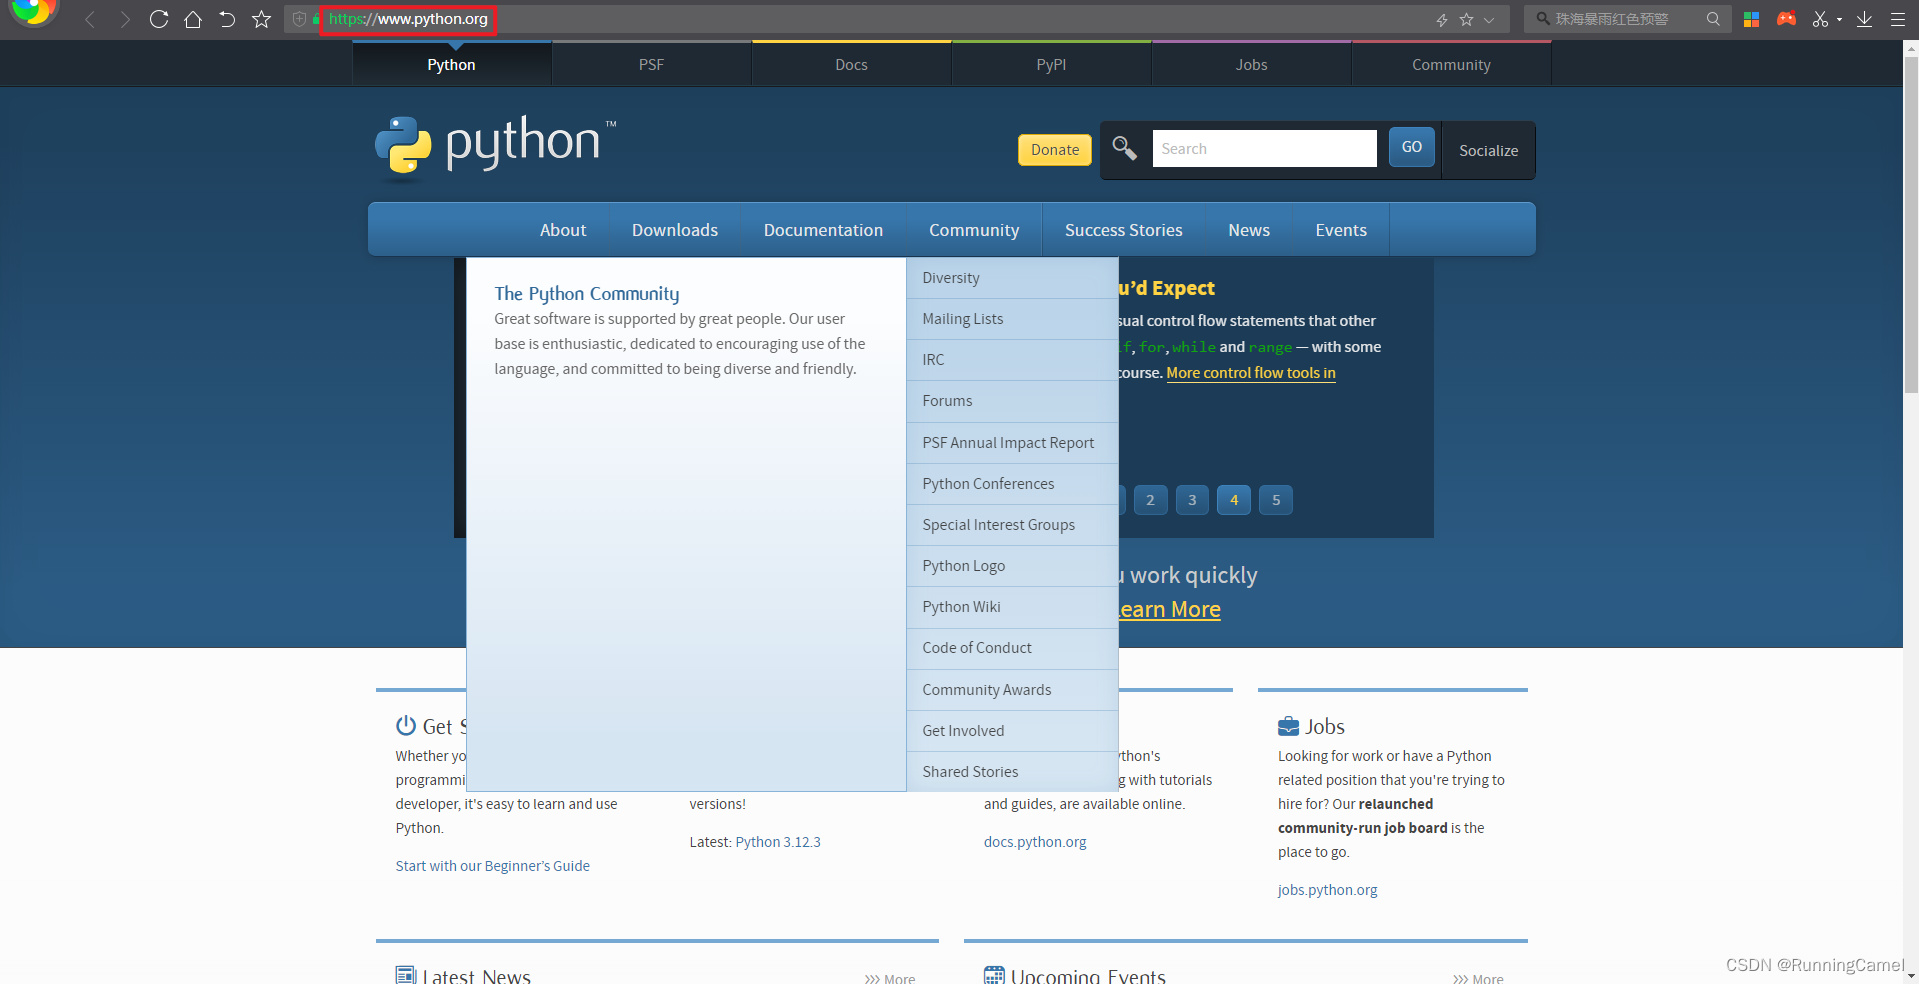Choose Python Wiki from the submenu
The width and height of the screenshot is (1919, 984).
click(x=1012, y=607)
